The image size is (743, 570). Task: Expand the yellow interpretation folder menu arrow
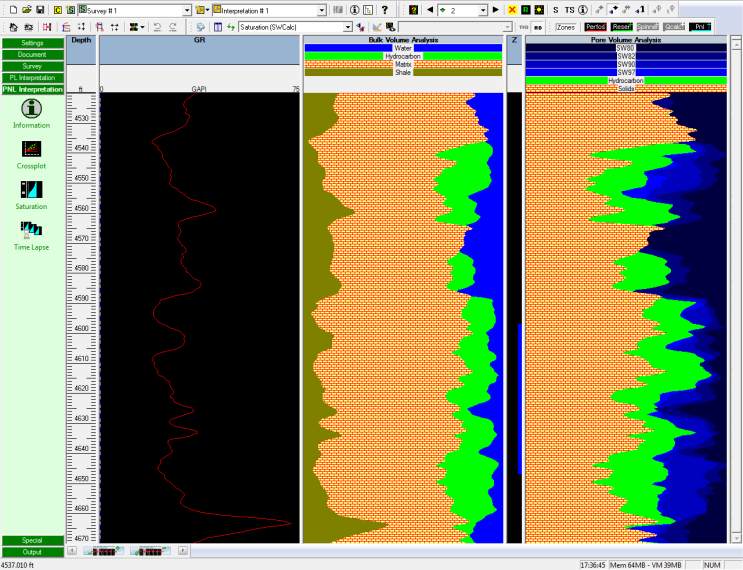tap(207, 10)
